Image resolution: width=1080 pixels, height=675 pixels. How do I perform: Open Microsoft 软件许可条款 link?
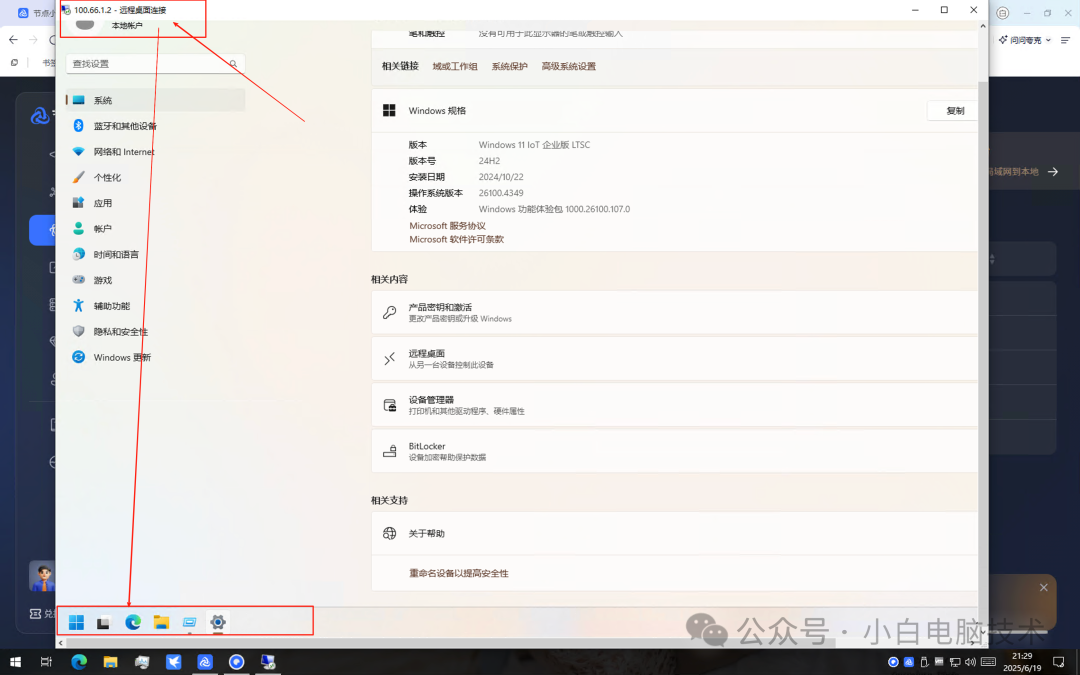pos(457,240)
